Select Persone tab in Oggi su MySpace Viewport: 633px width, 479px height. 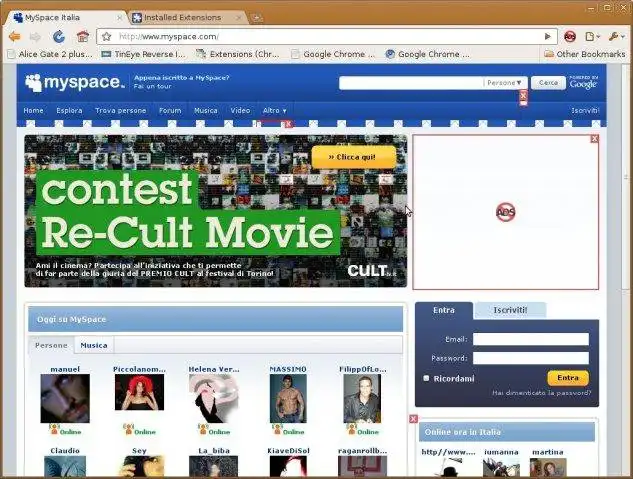[x=51, y=345]
